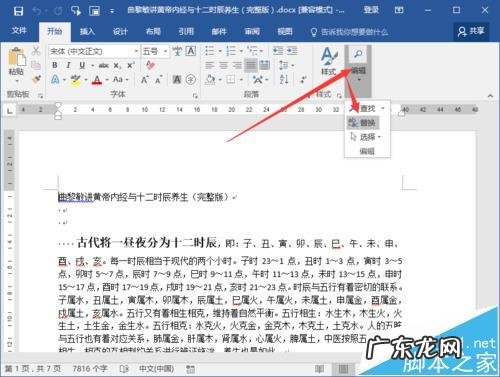
Task: Apply red font color
Action: pyautogui.click(x=97, y=80)
